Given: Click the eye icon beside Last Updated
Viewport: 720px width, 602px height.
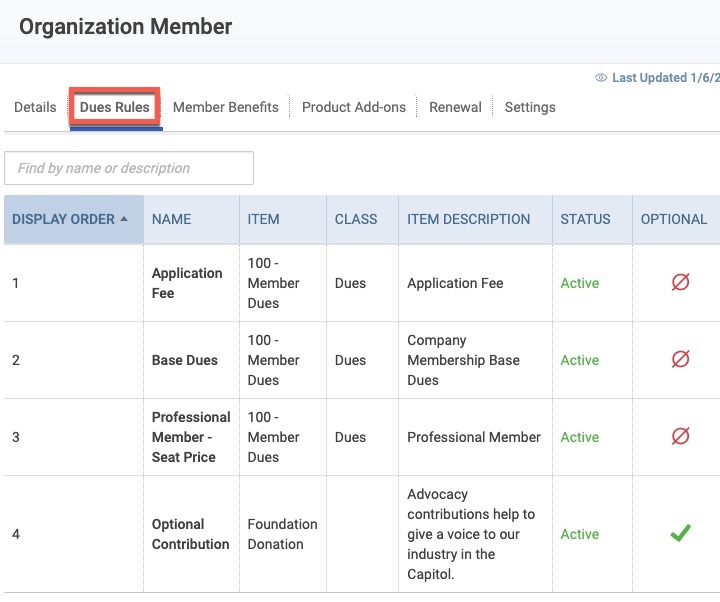Looking at the screenshot, I should click(601, 78).
